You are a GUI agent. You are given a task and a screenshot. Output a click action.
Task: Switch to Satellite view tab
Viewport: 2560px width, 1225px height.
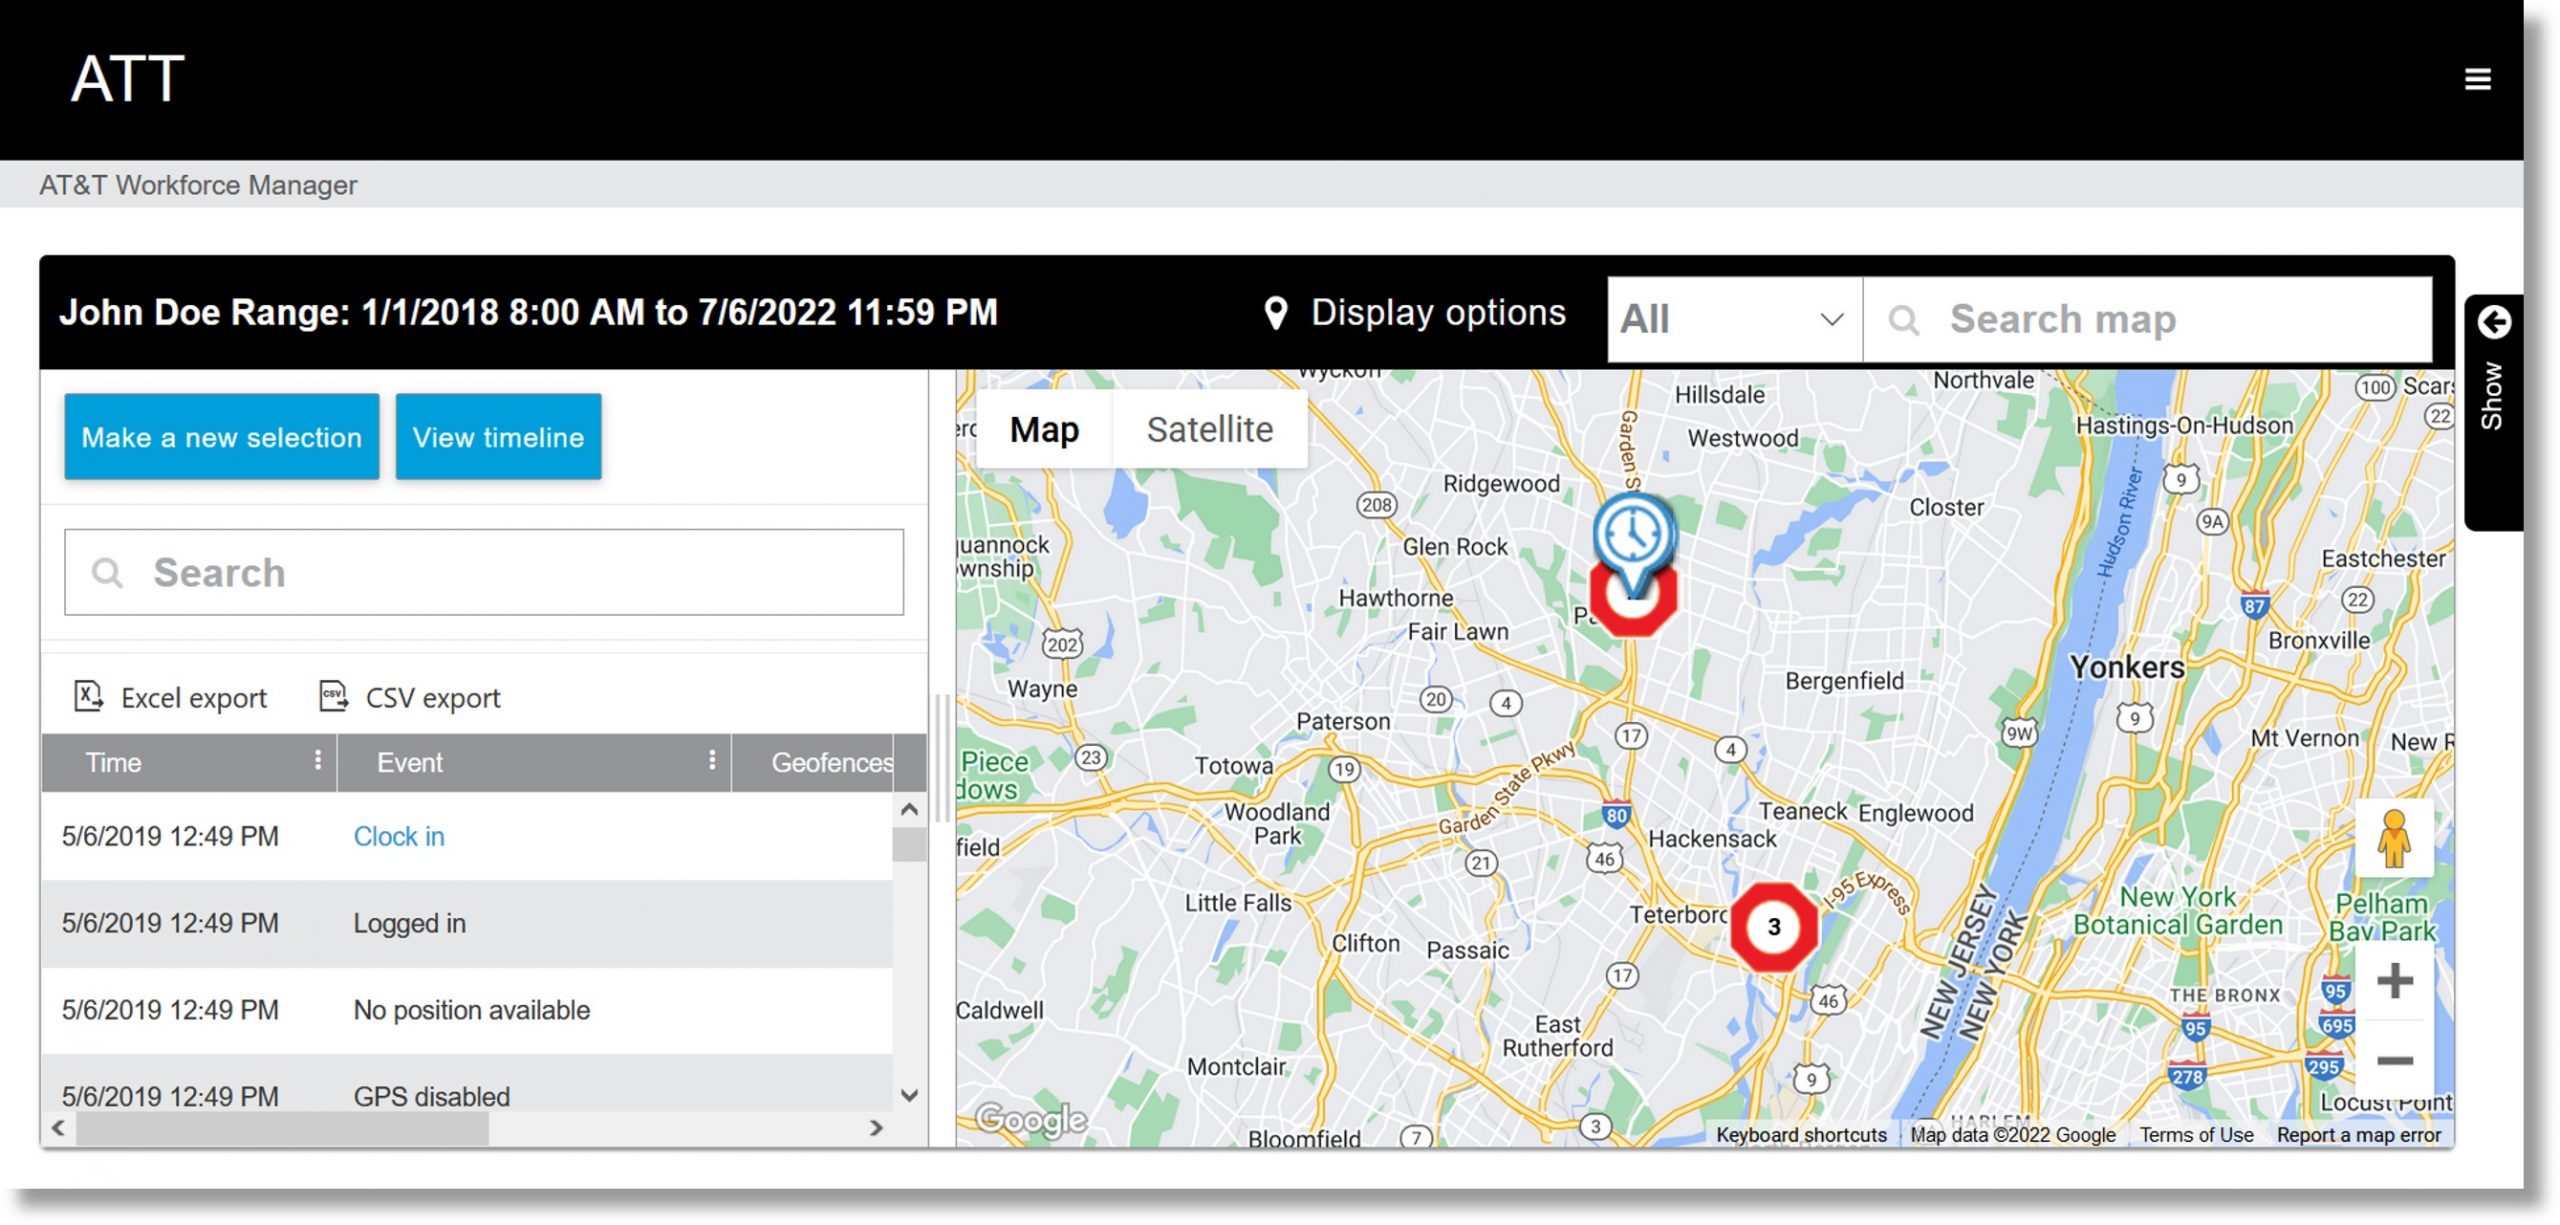pyautogui.click(x=1209, y=429)
